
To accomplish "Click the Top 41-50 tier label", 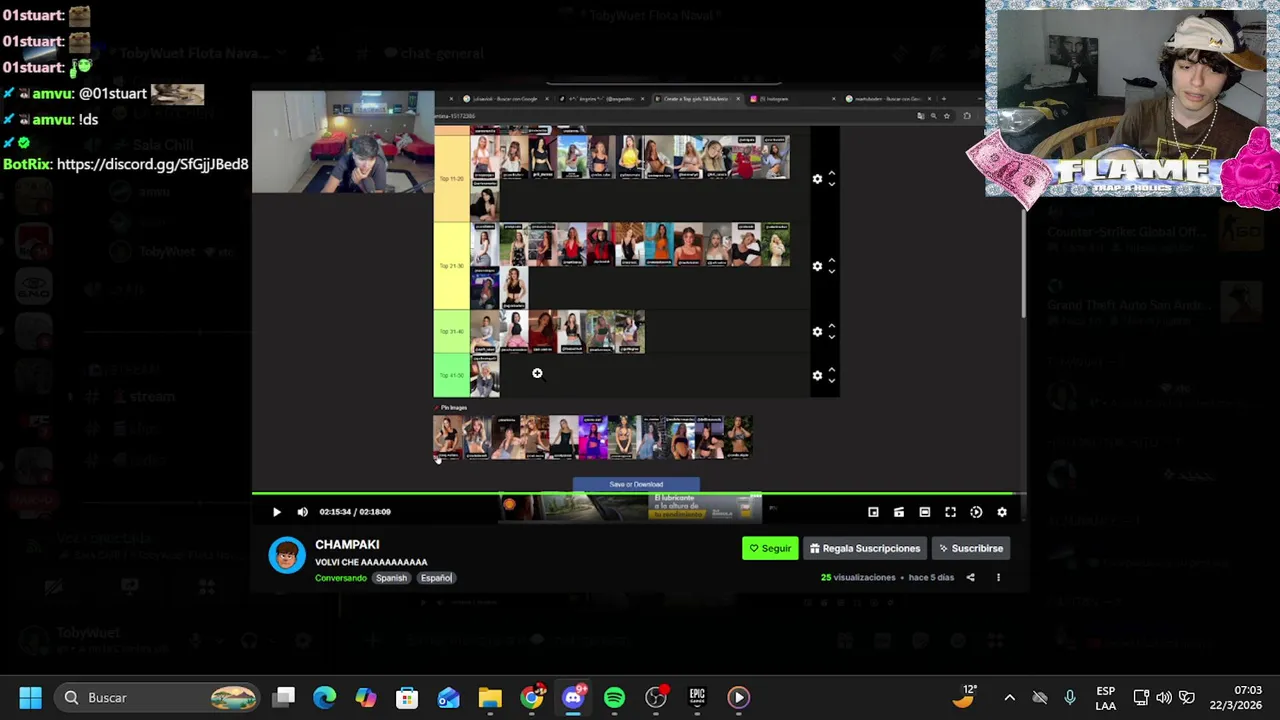I will (451, 375).
